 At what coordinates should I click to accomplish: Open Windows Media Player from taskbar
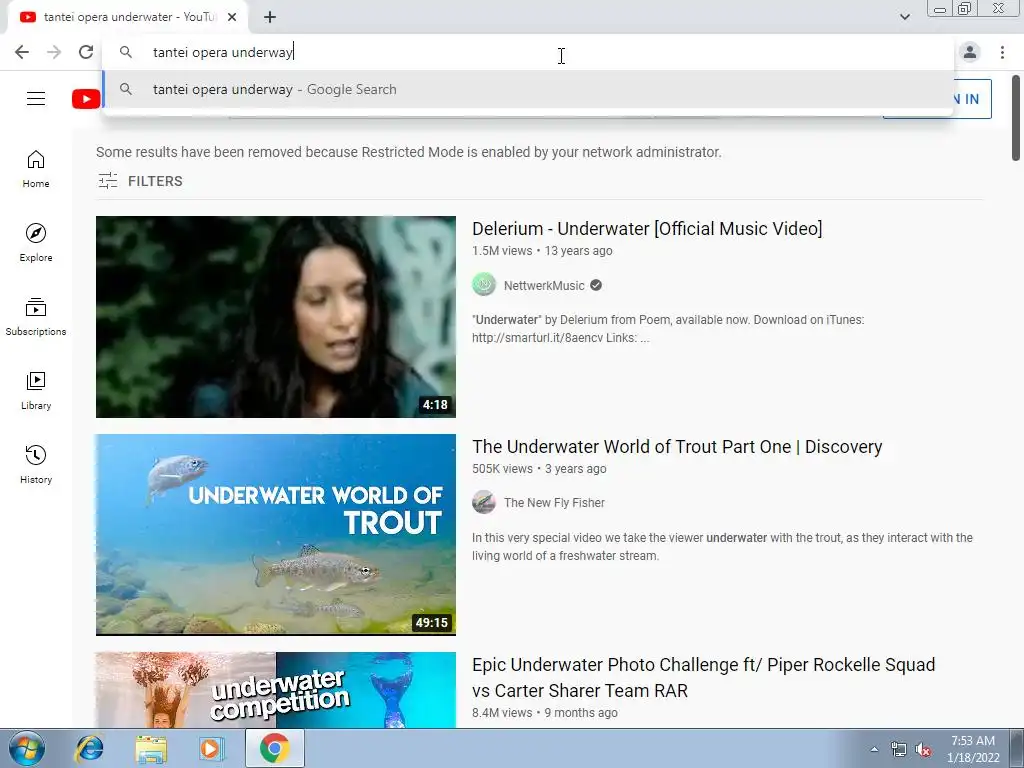(x=211, y=748)
